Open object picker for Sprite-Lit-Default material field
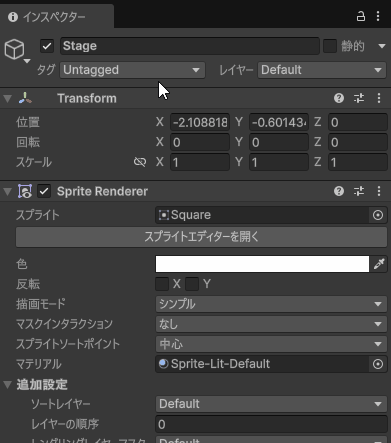The image size is (391, 443). click(378, 364)
